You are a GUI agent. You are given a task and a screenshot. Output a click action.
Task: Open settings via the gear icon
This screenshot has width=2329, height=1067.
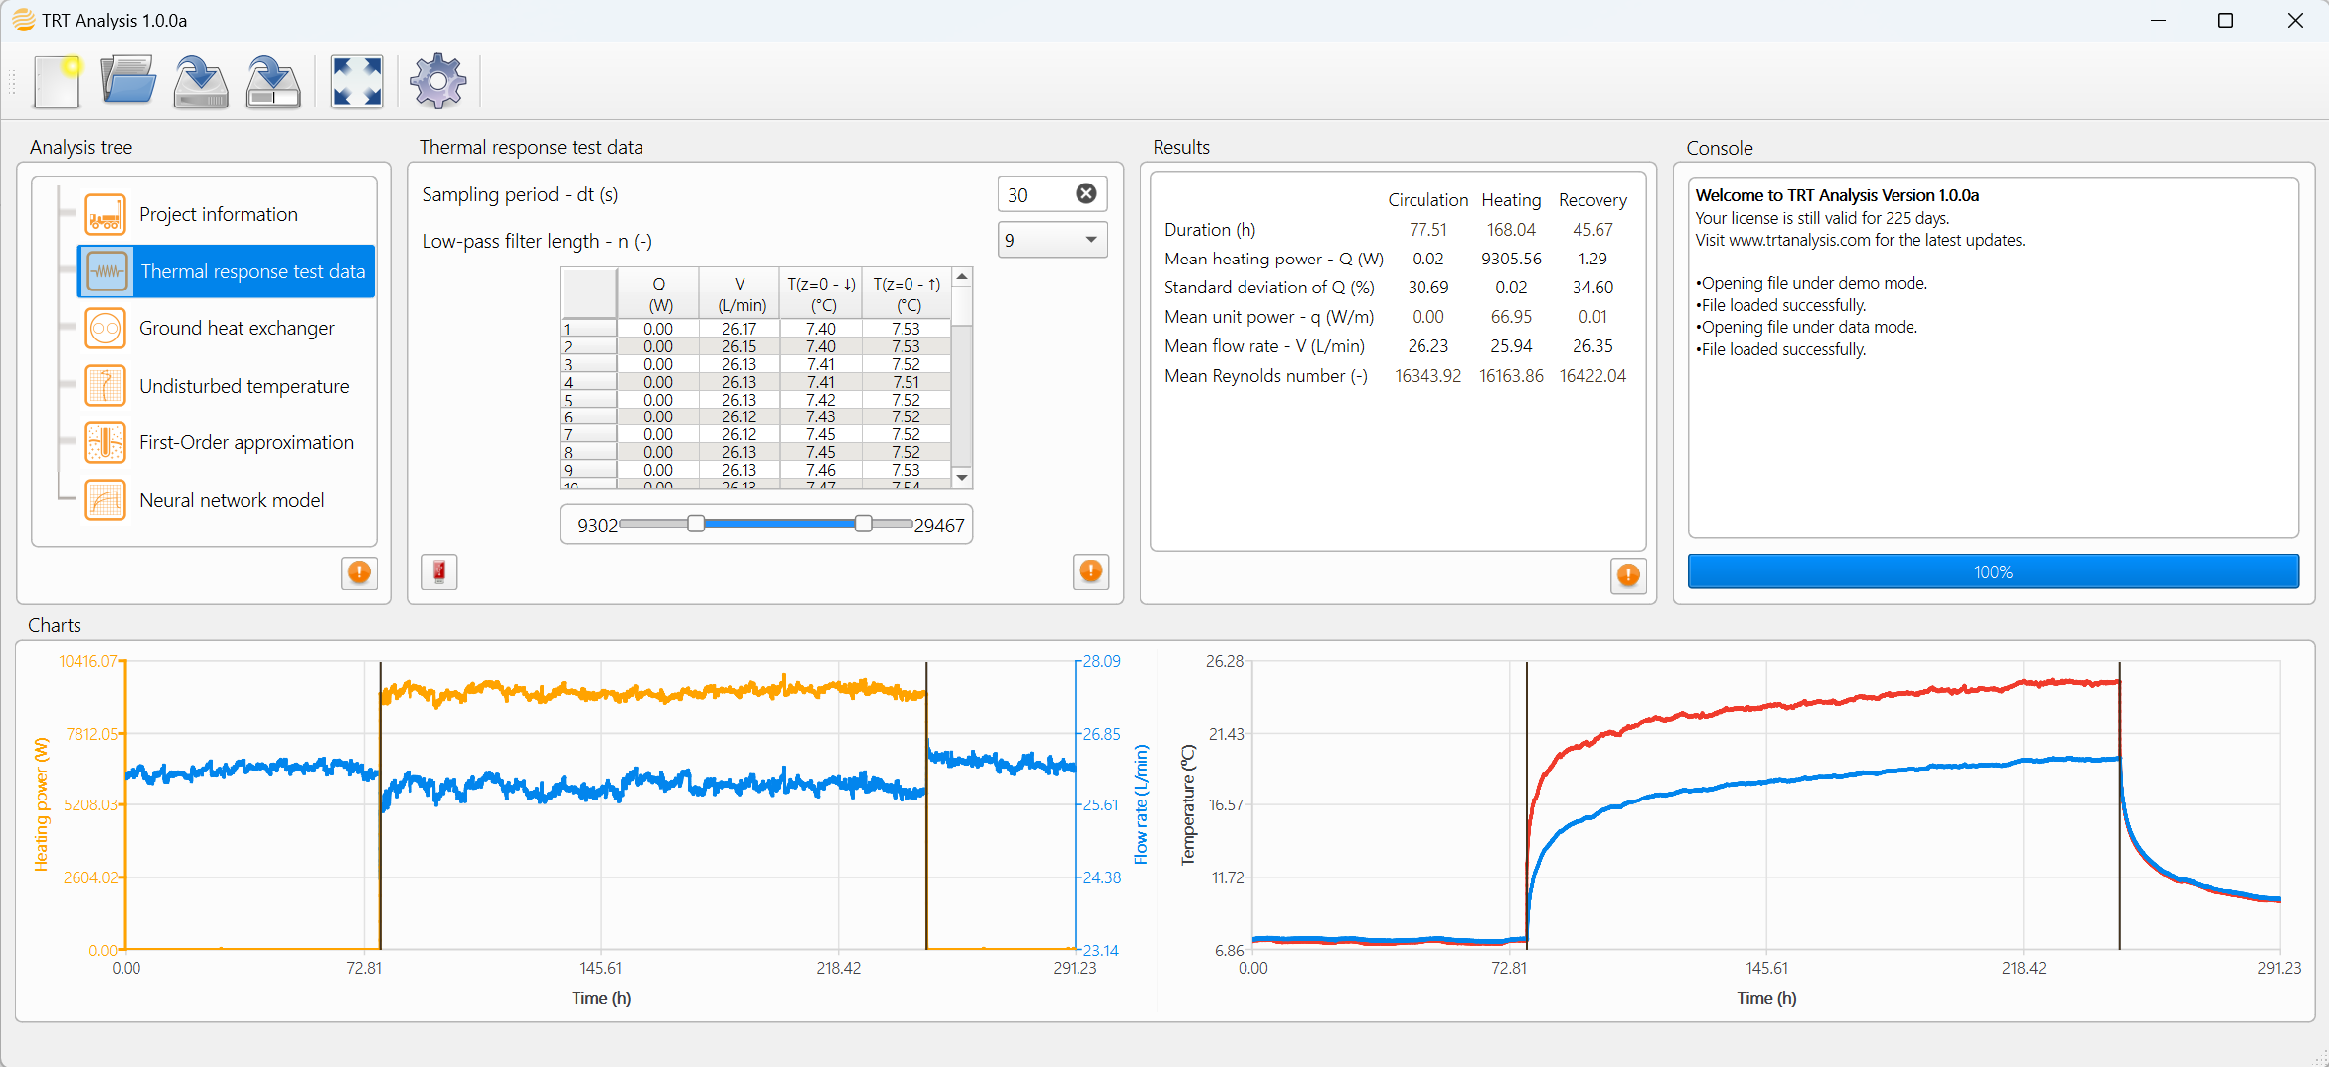(438, 81)
